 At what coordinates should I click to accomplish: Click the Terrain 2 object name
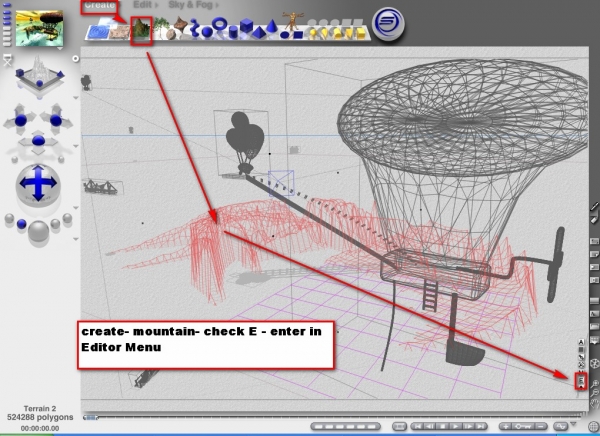click(39, 408)
